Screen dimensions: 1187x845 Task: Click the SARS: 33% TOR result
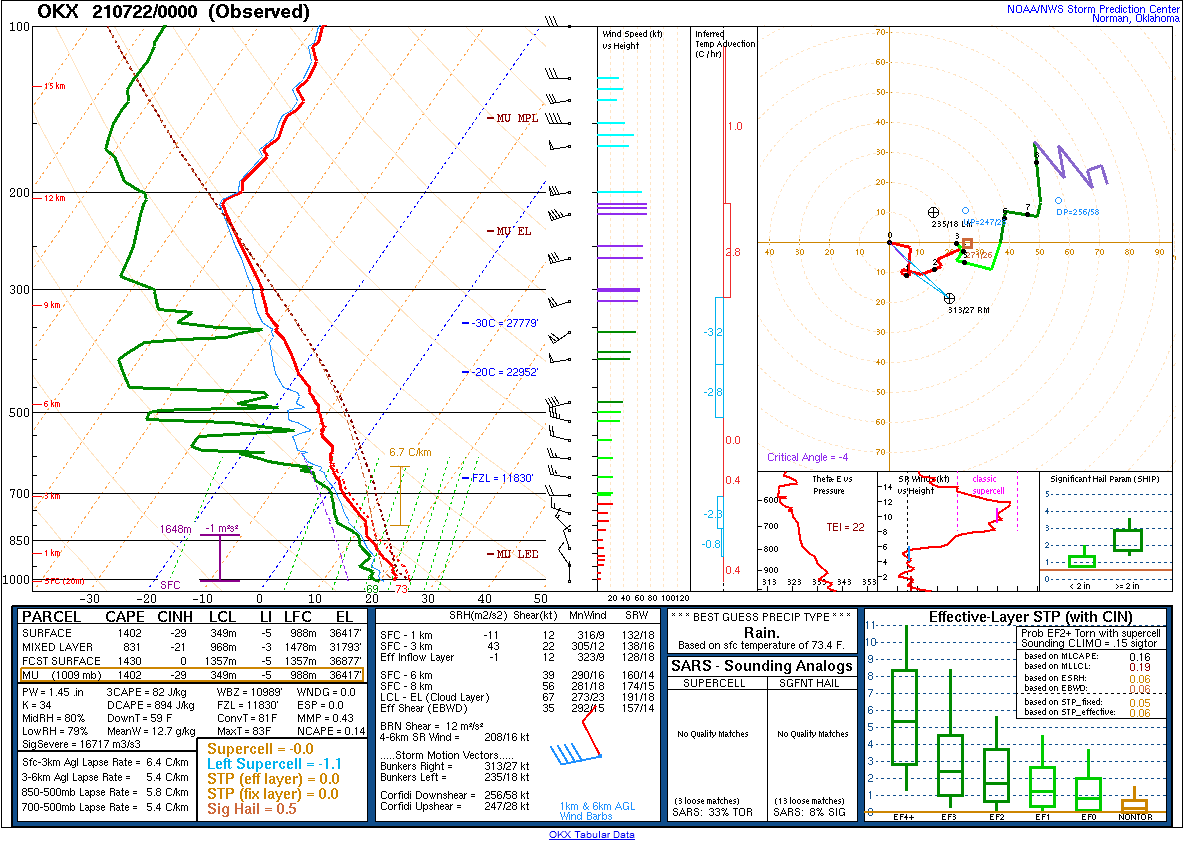tap(712, 813)
